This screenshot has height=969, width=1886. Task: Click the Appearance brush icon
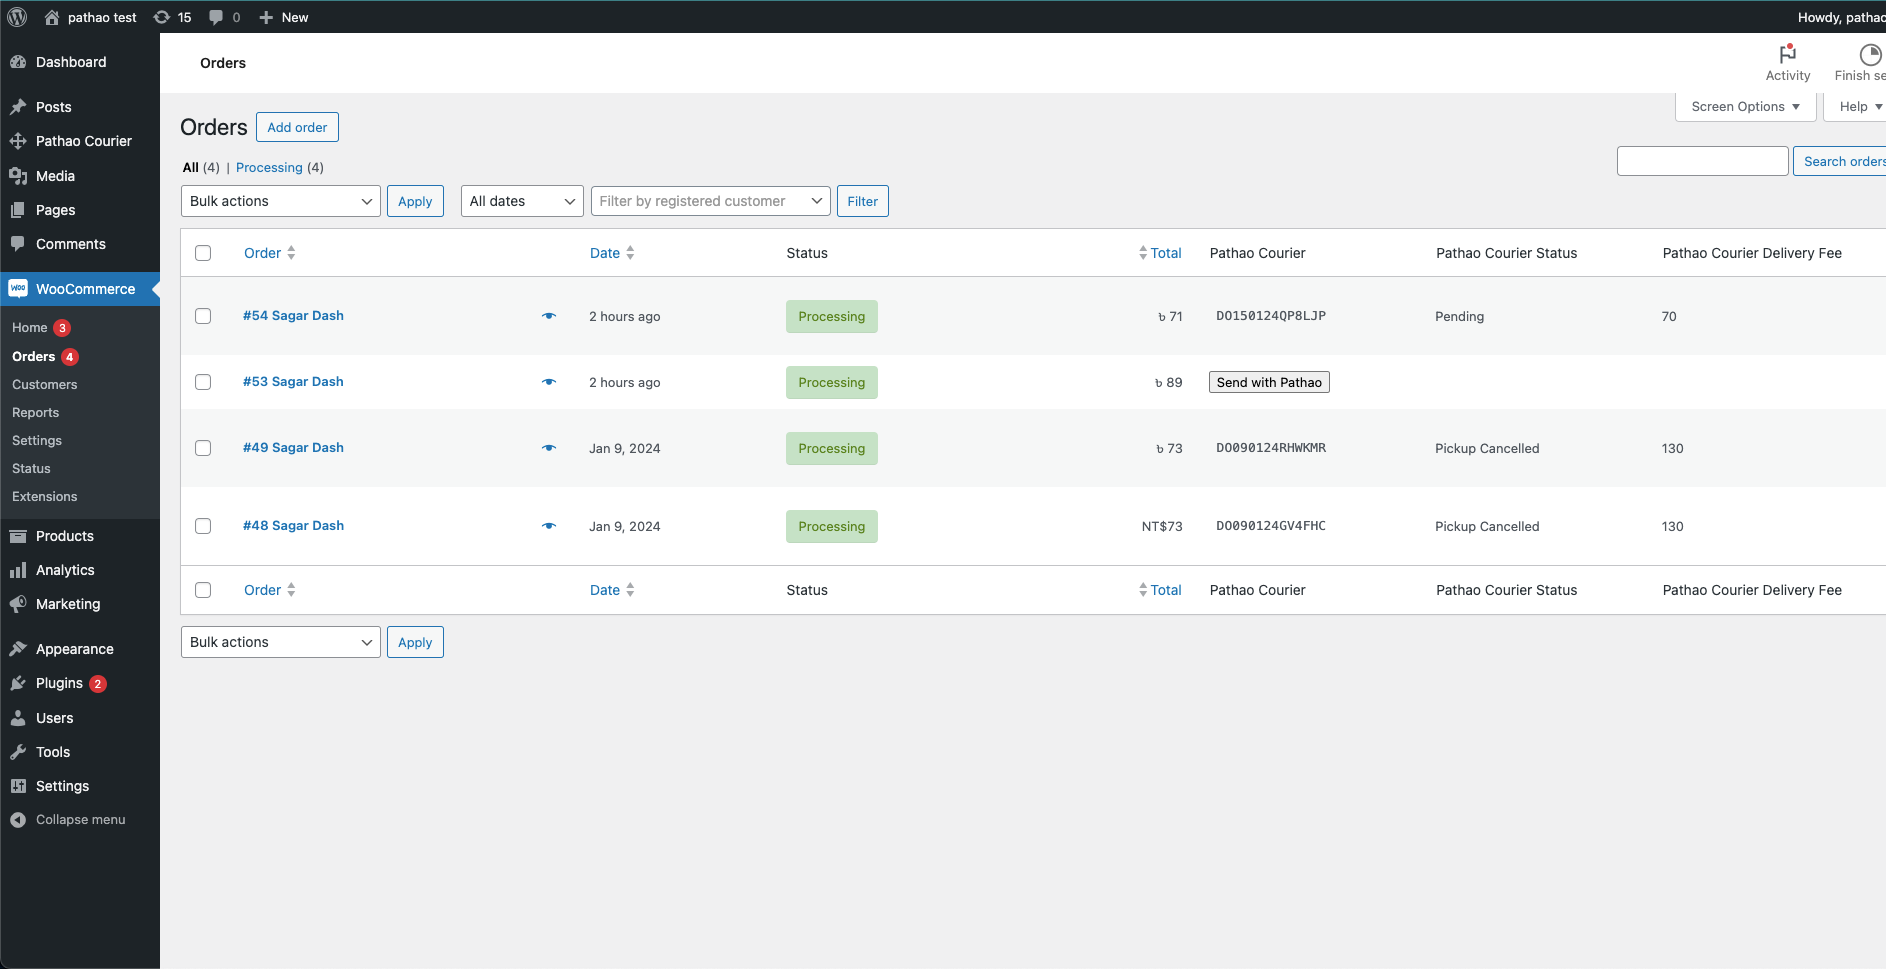coord(18,649)
